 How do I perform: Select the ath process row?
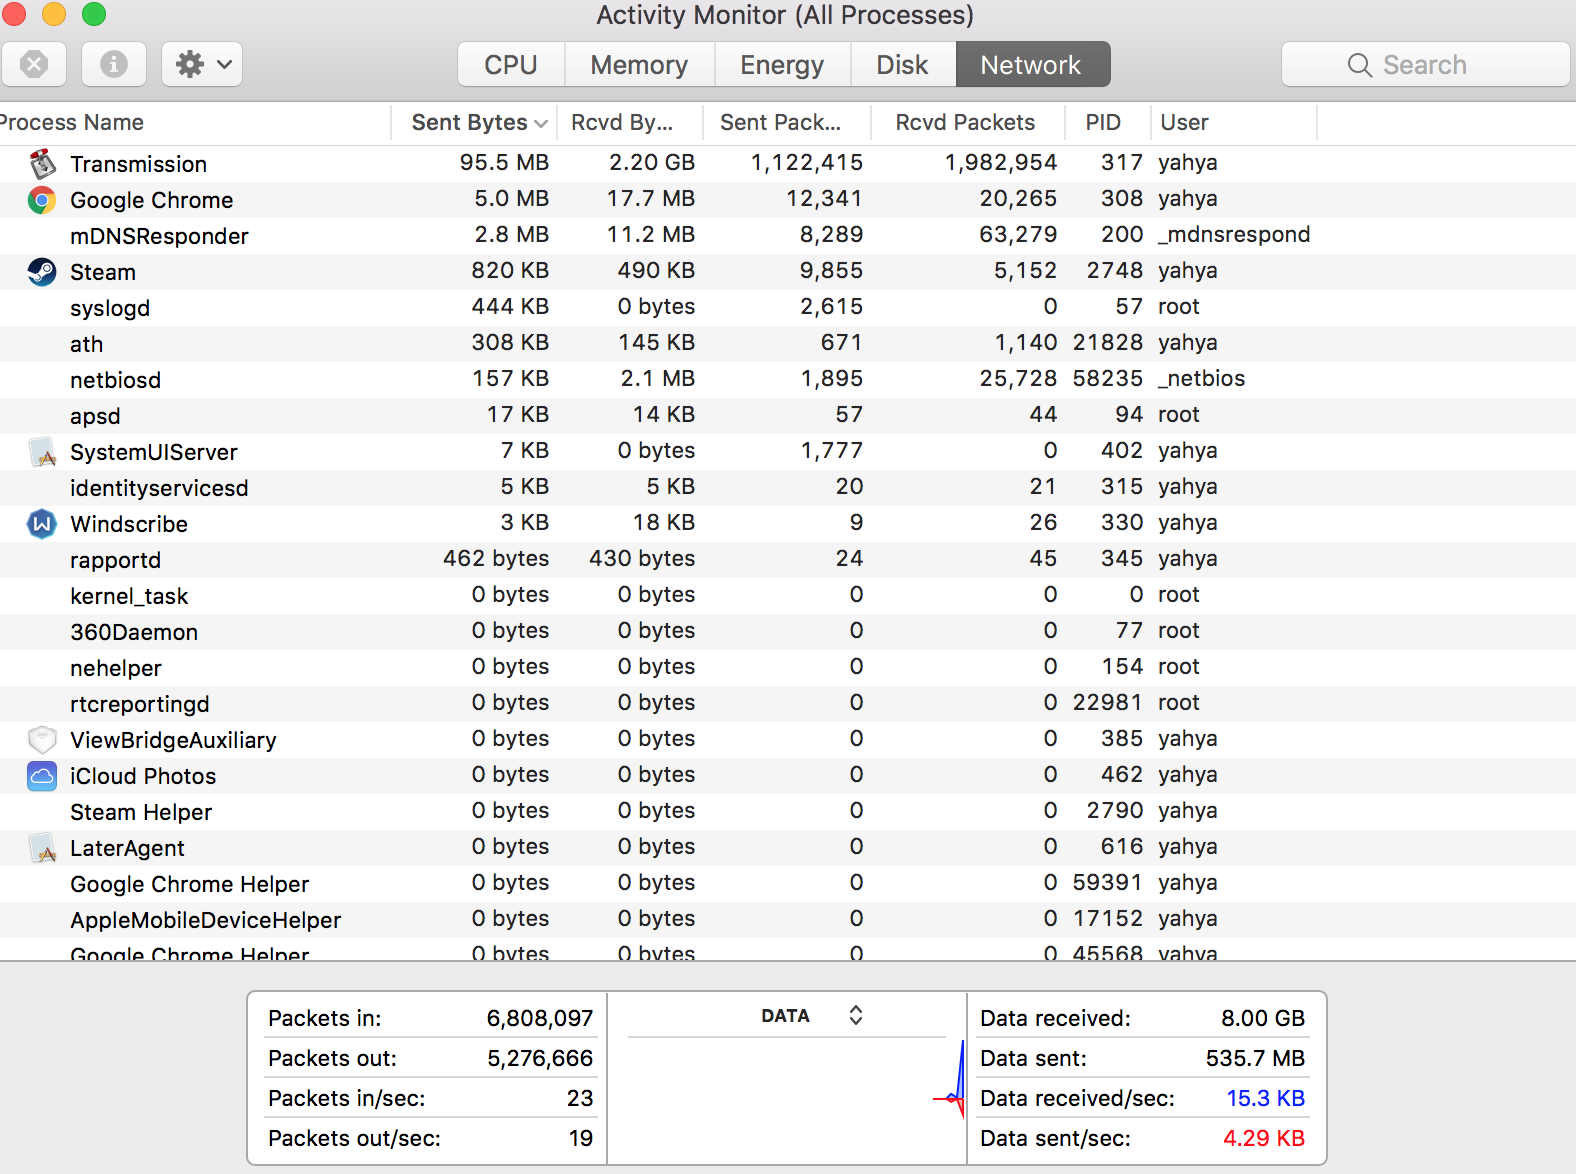pos(788,344)
